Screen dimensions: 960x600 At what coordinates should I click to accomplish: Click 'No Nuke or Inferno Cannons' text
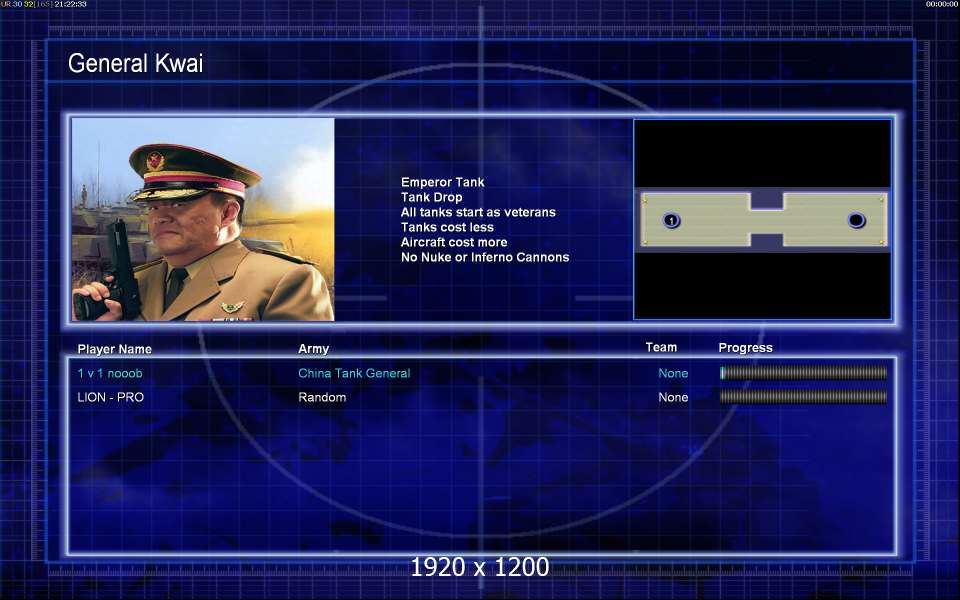[x=485, y=257]
